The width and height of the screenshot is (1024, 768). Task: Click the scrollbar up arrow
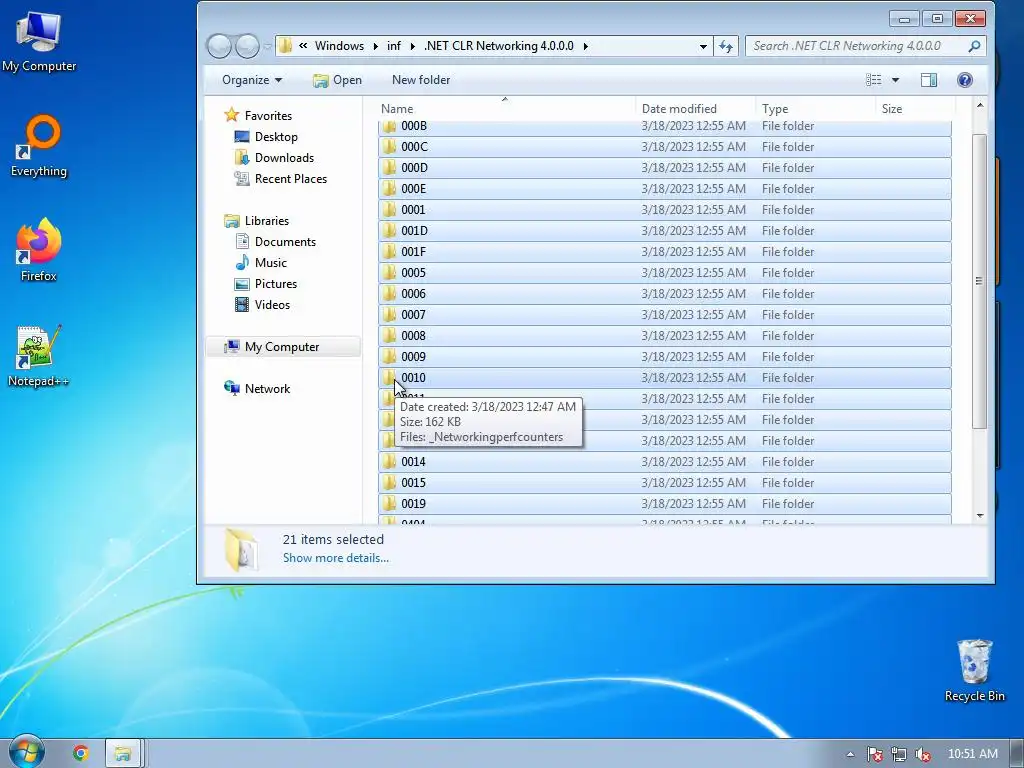pyautogui.click(x=980, y=105)
